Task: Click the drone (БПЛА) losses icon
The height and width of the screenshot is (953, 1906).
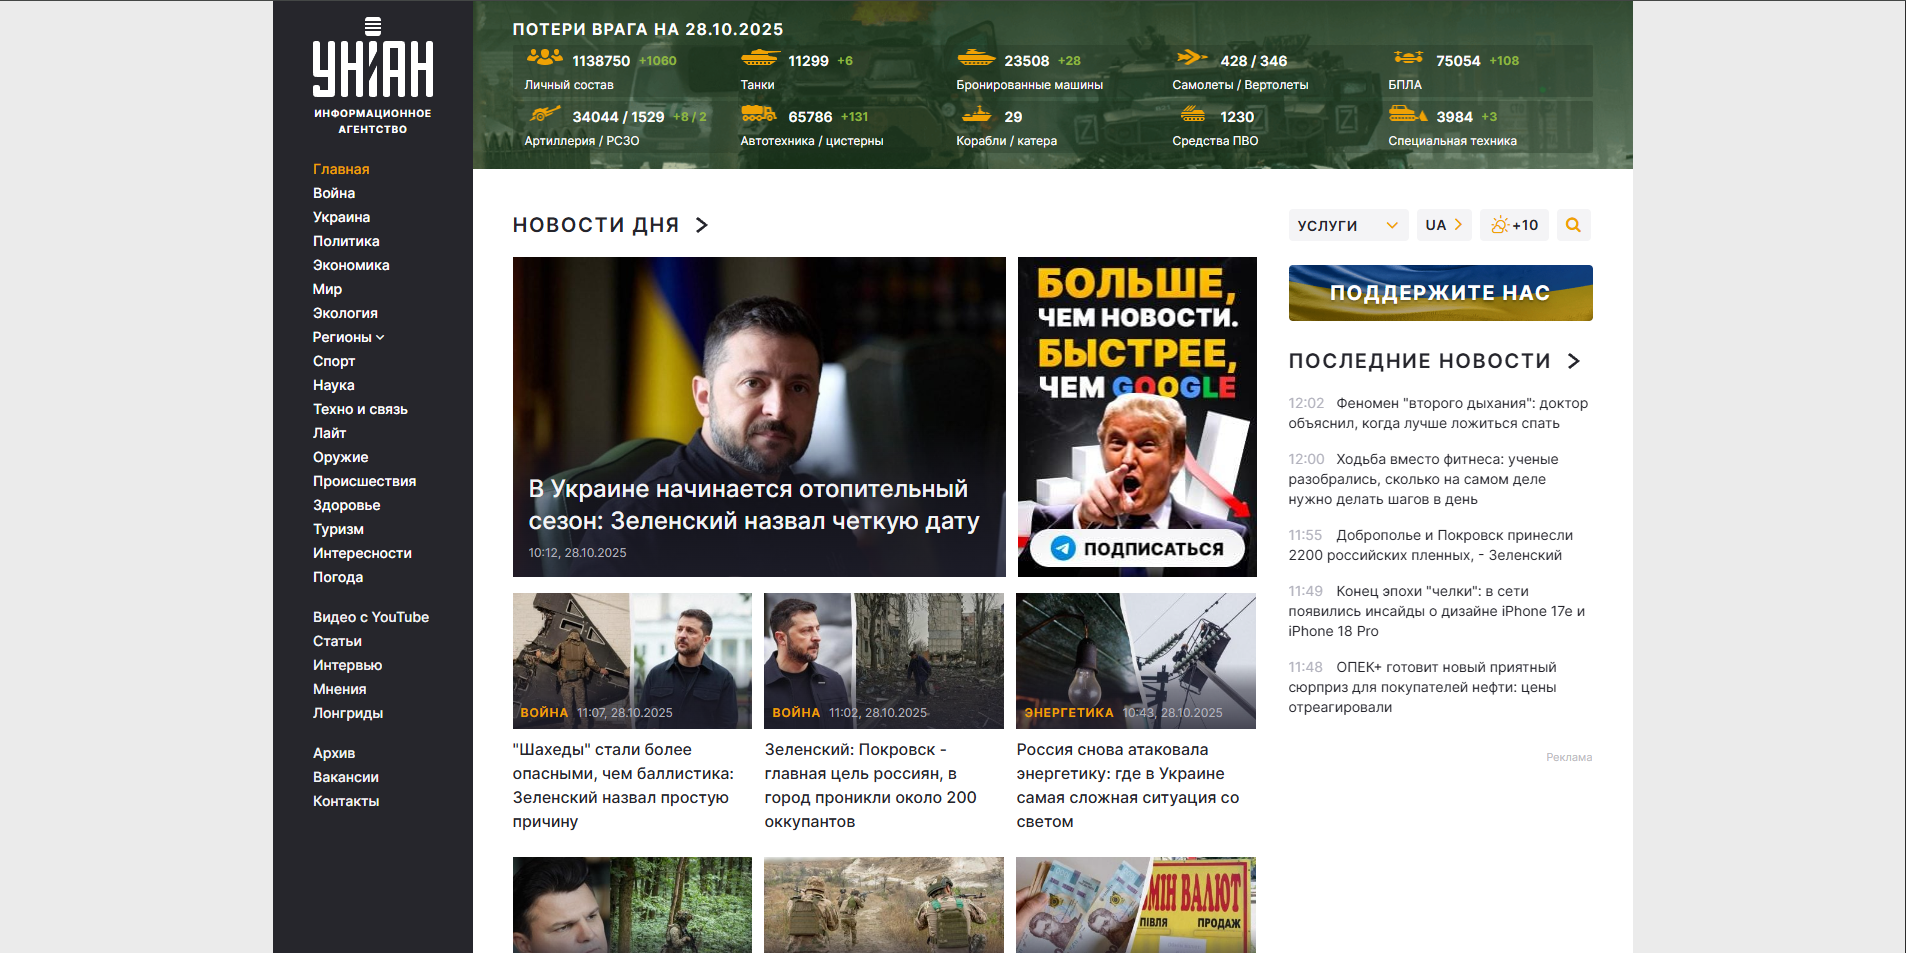Action: (x=1408, y=58)
